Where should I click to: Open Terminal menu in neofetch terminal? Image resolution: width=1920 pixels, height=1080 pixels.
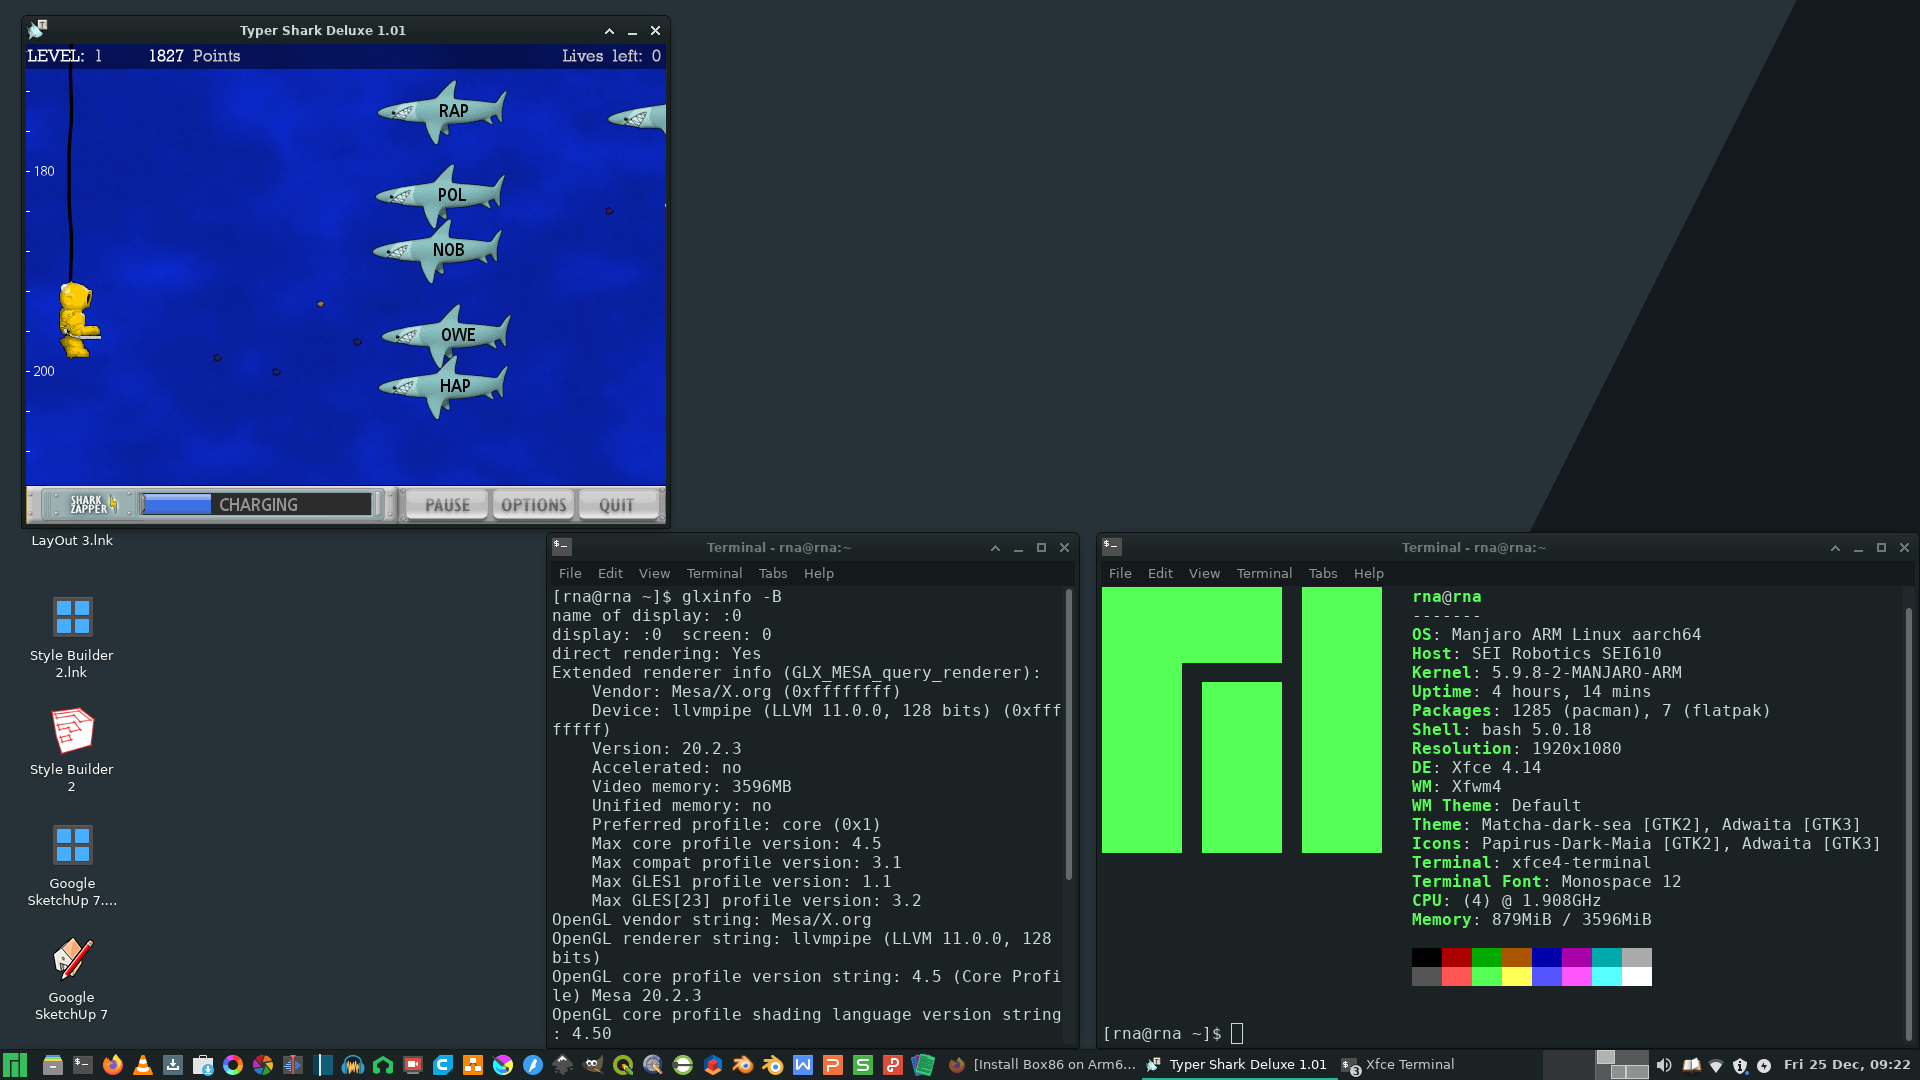pyautogui.click(x=1264, y=573)
